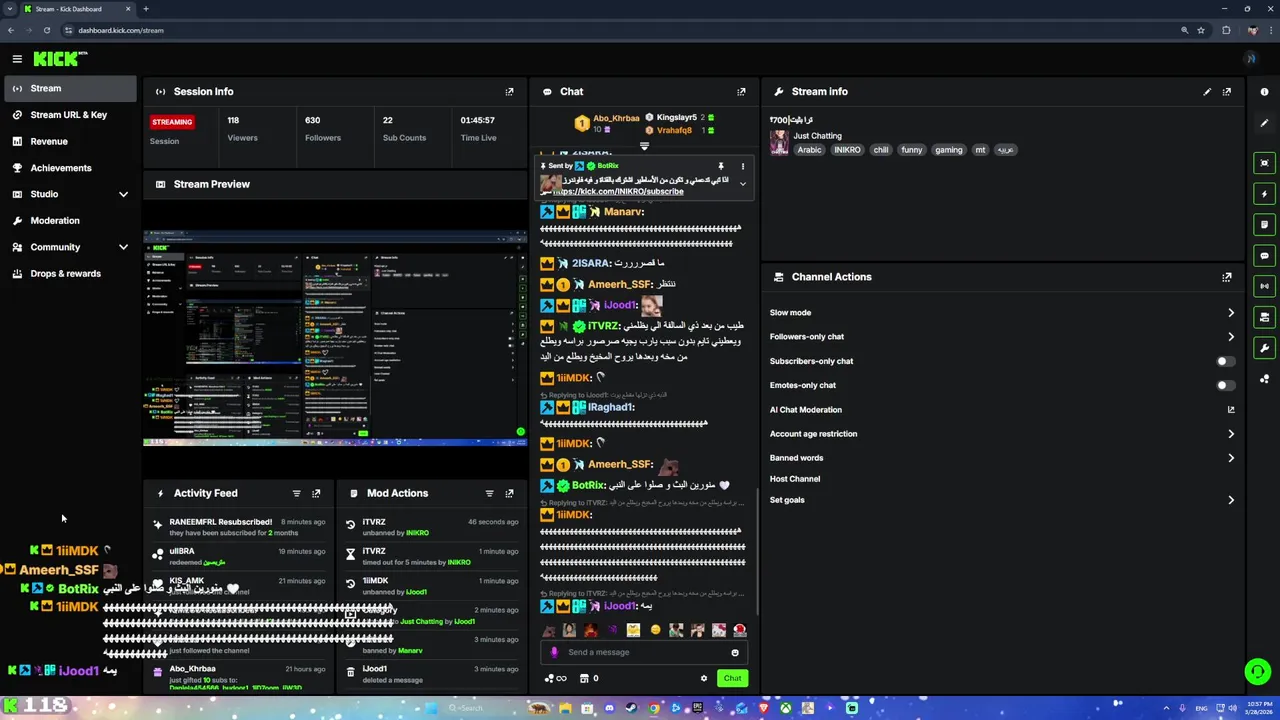1280x720 pixels.
Task: Edit stream info with the pencil icon
Action: 1207,92
